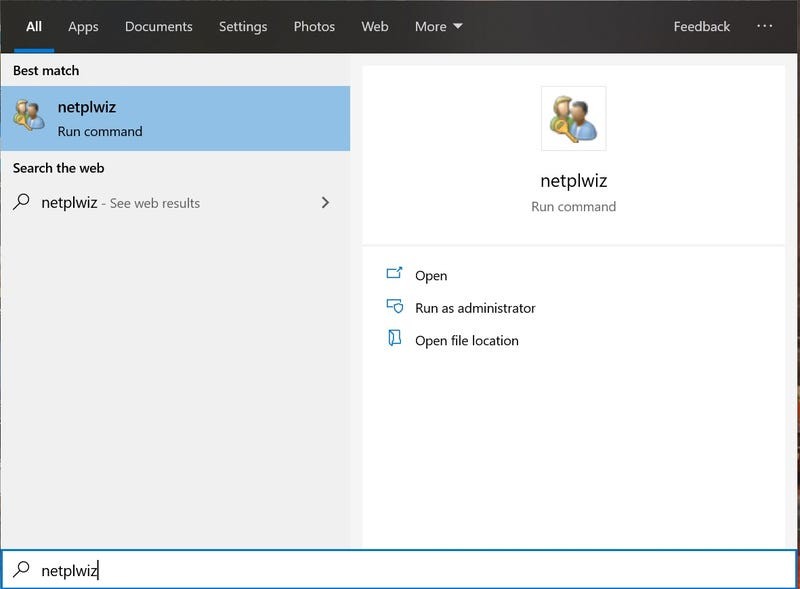Viewport: 800px width, 589px height.
Task: Switch to the Apps tab
Action: point(83,26)
